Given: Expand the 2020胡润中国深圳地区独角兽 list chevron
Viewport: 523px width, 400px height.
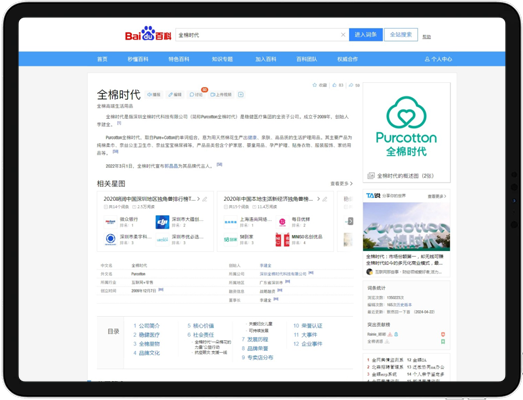Looking at the screenshot, I should coord(198,199).
